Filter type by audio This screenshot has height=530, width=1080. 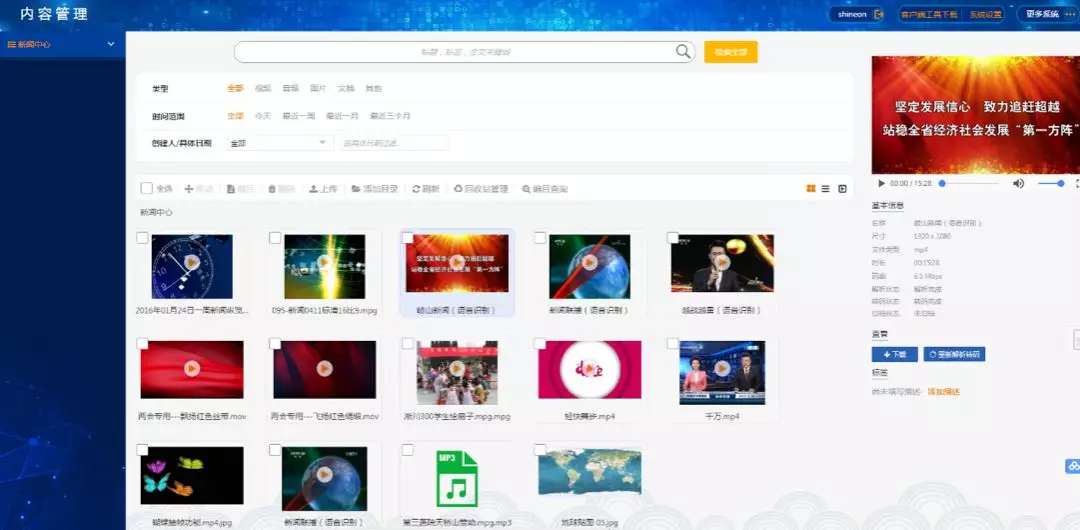(x=291, y=88)
